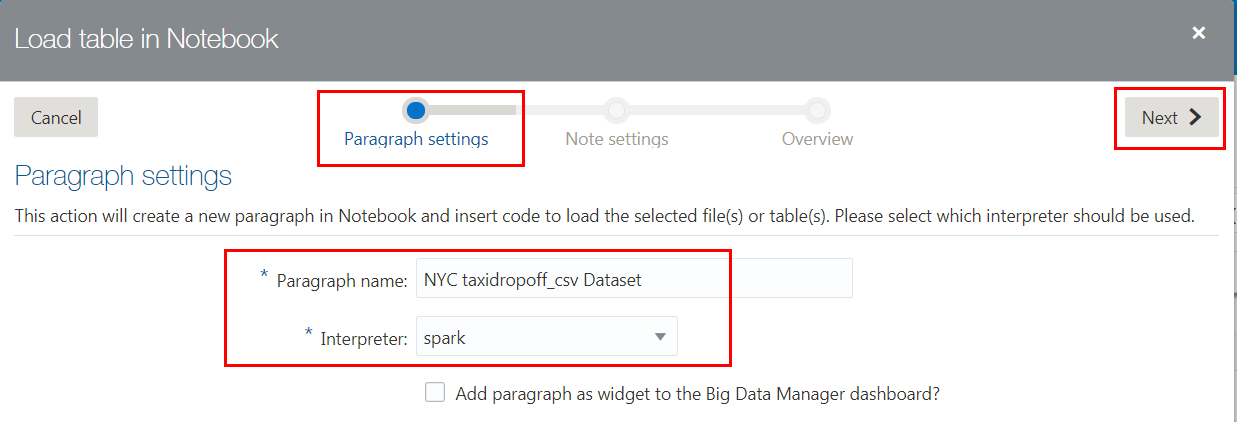
Task: Click the Note settings step circle
Action: coord(617,109)
